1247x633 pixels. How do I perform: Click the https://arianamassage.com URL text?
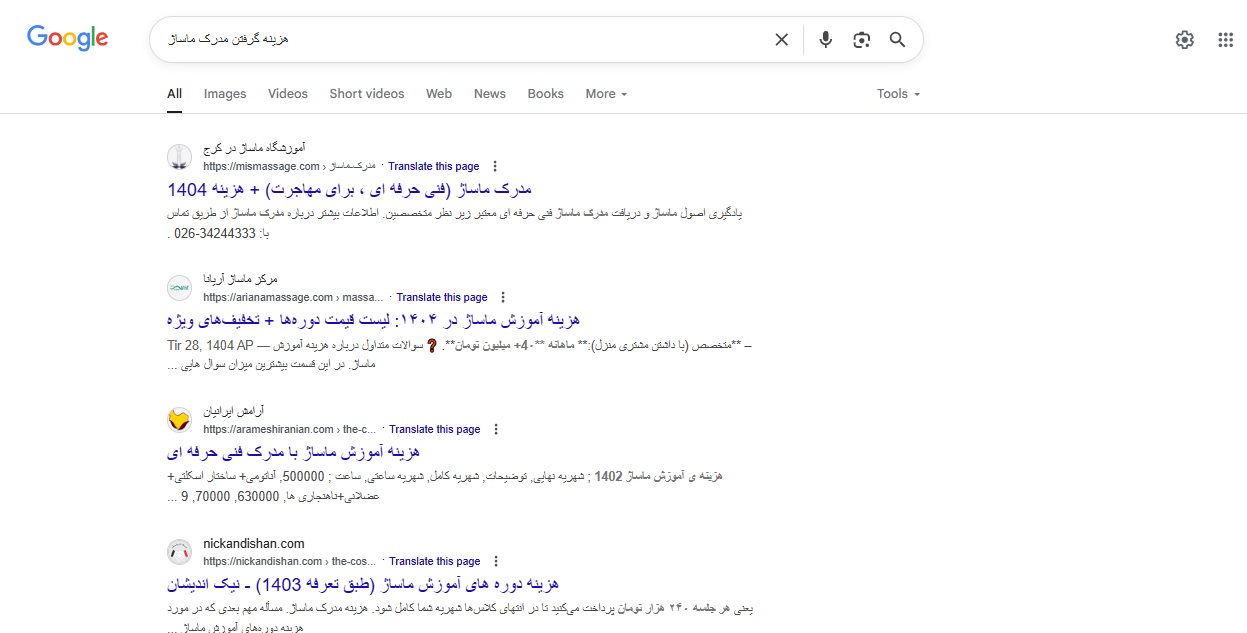268,297
